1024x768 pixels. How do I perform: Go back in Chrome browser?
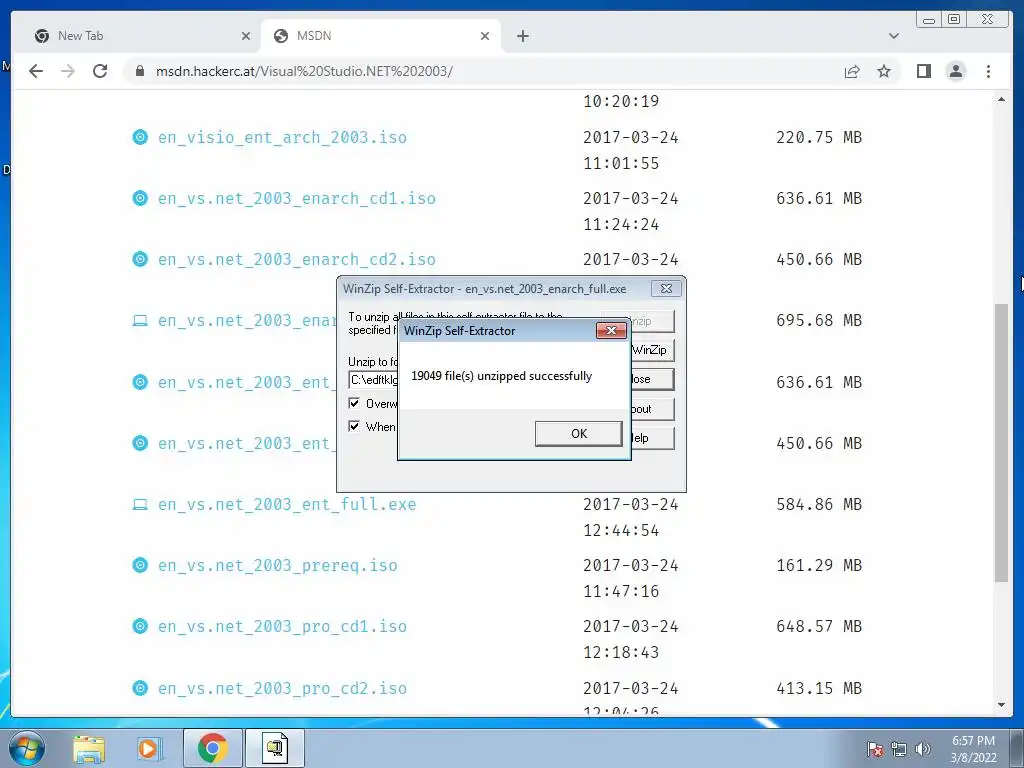[x=36, y=71]
